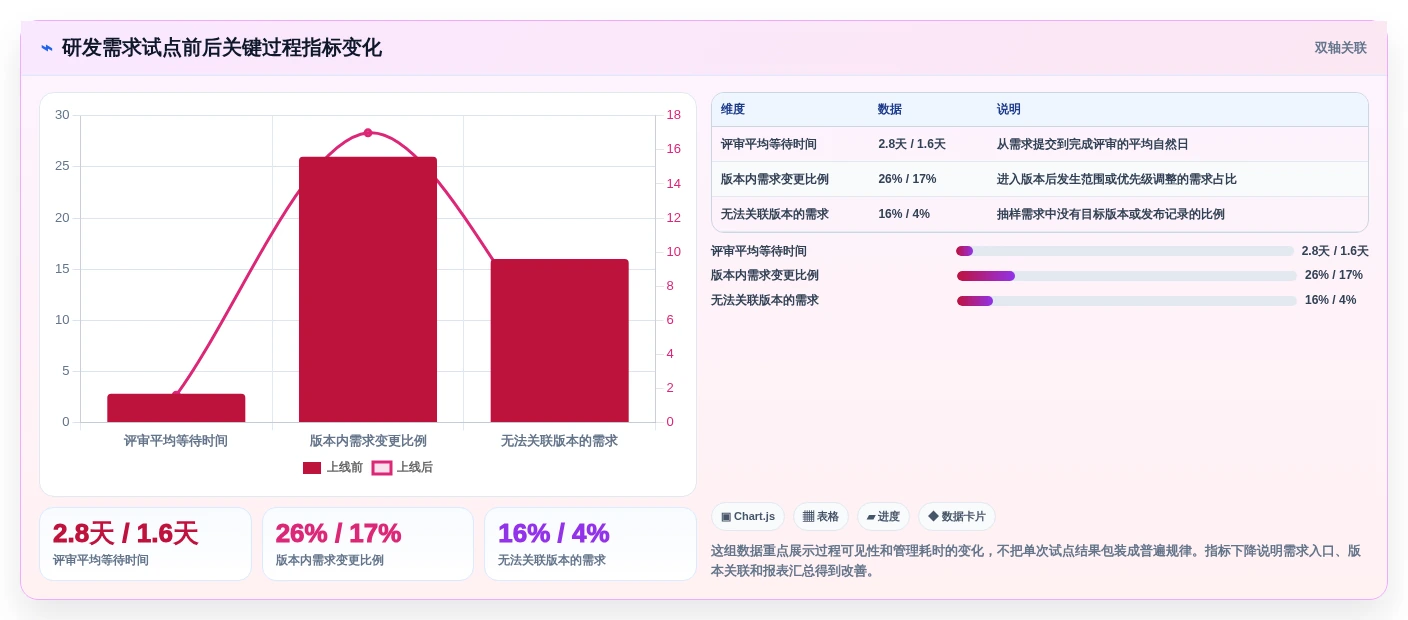Click left axis tick value 30
Image resolution: width=1408 pixels, height=620 pixels.
62,115
